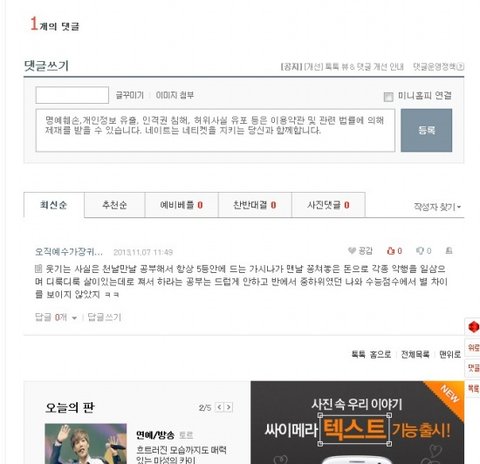The height and width of the screenshot is (464, 480).
Task: Go to previous 오늘의 판 slide arrow
Action: (219, 407)
